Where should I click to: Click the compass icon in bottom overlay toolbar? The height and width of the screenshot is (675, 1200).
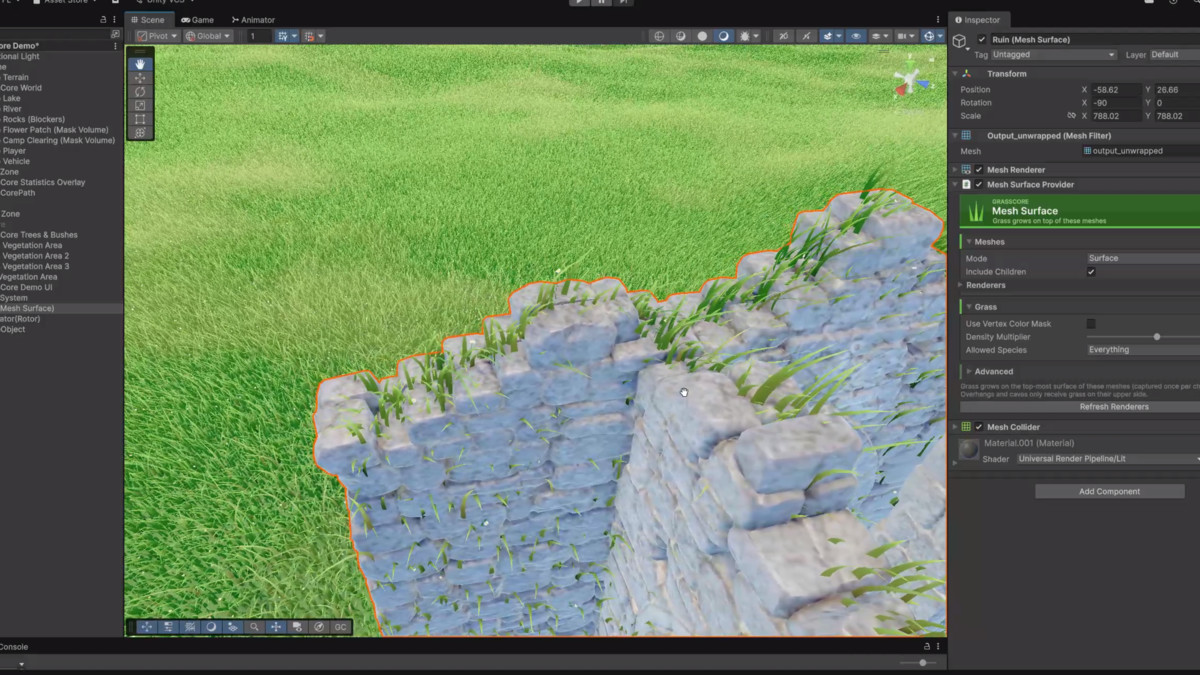[319, 627]
